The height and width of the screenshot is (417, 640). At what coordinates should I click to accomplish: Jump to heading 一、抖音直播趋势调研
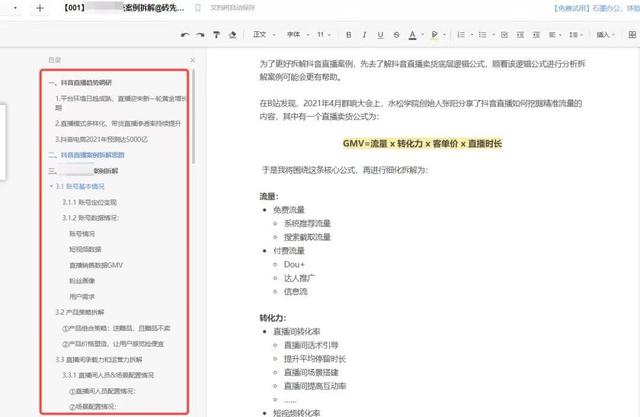tap(80, 83)
